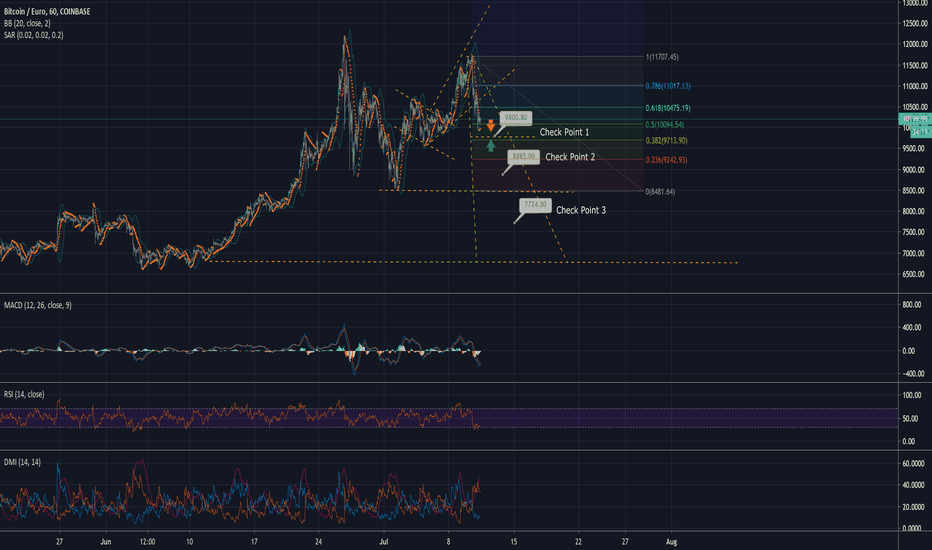Click 6500.00 on the price axis
The image size is (932, 550).
pyautogui.click(x=914, y=275)
